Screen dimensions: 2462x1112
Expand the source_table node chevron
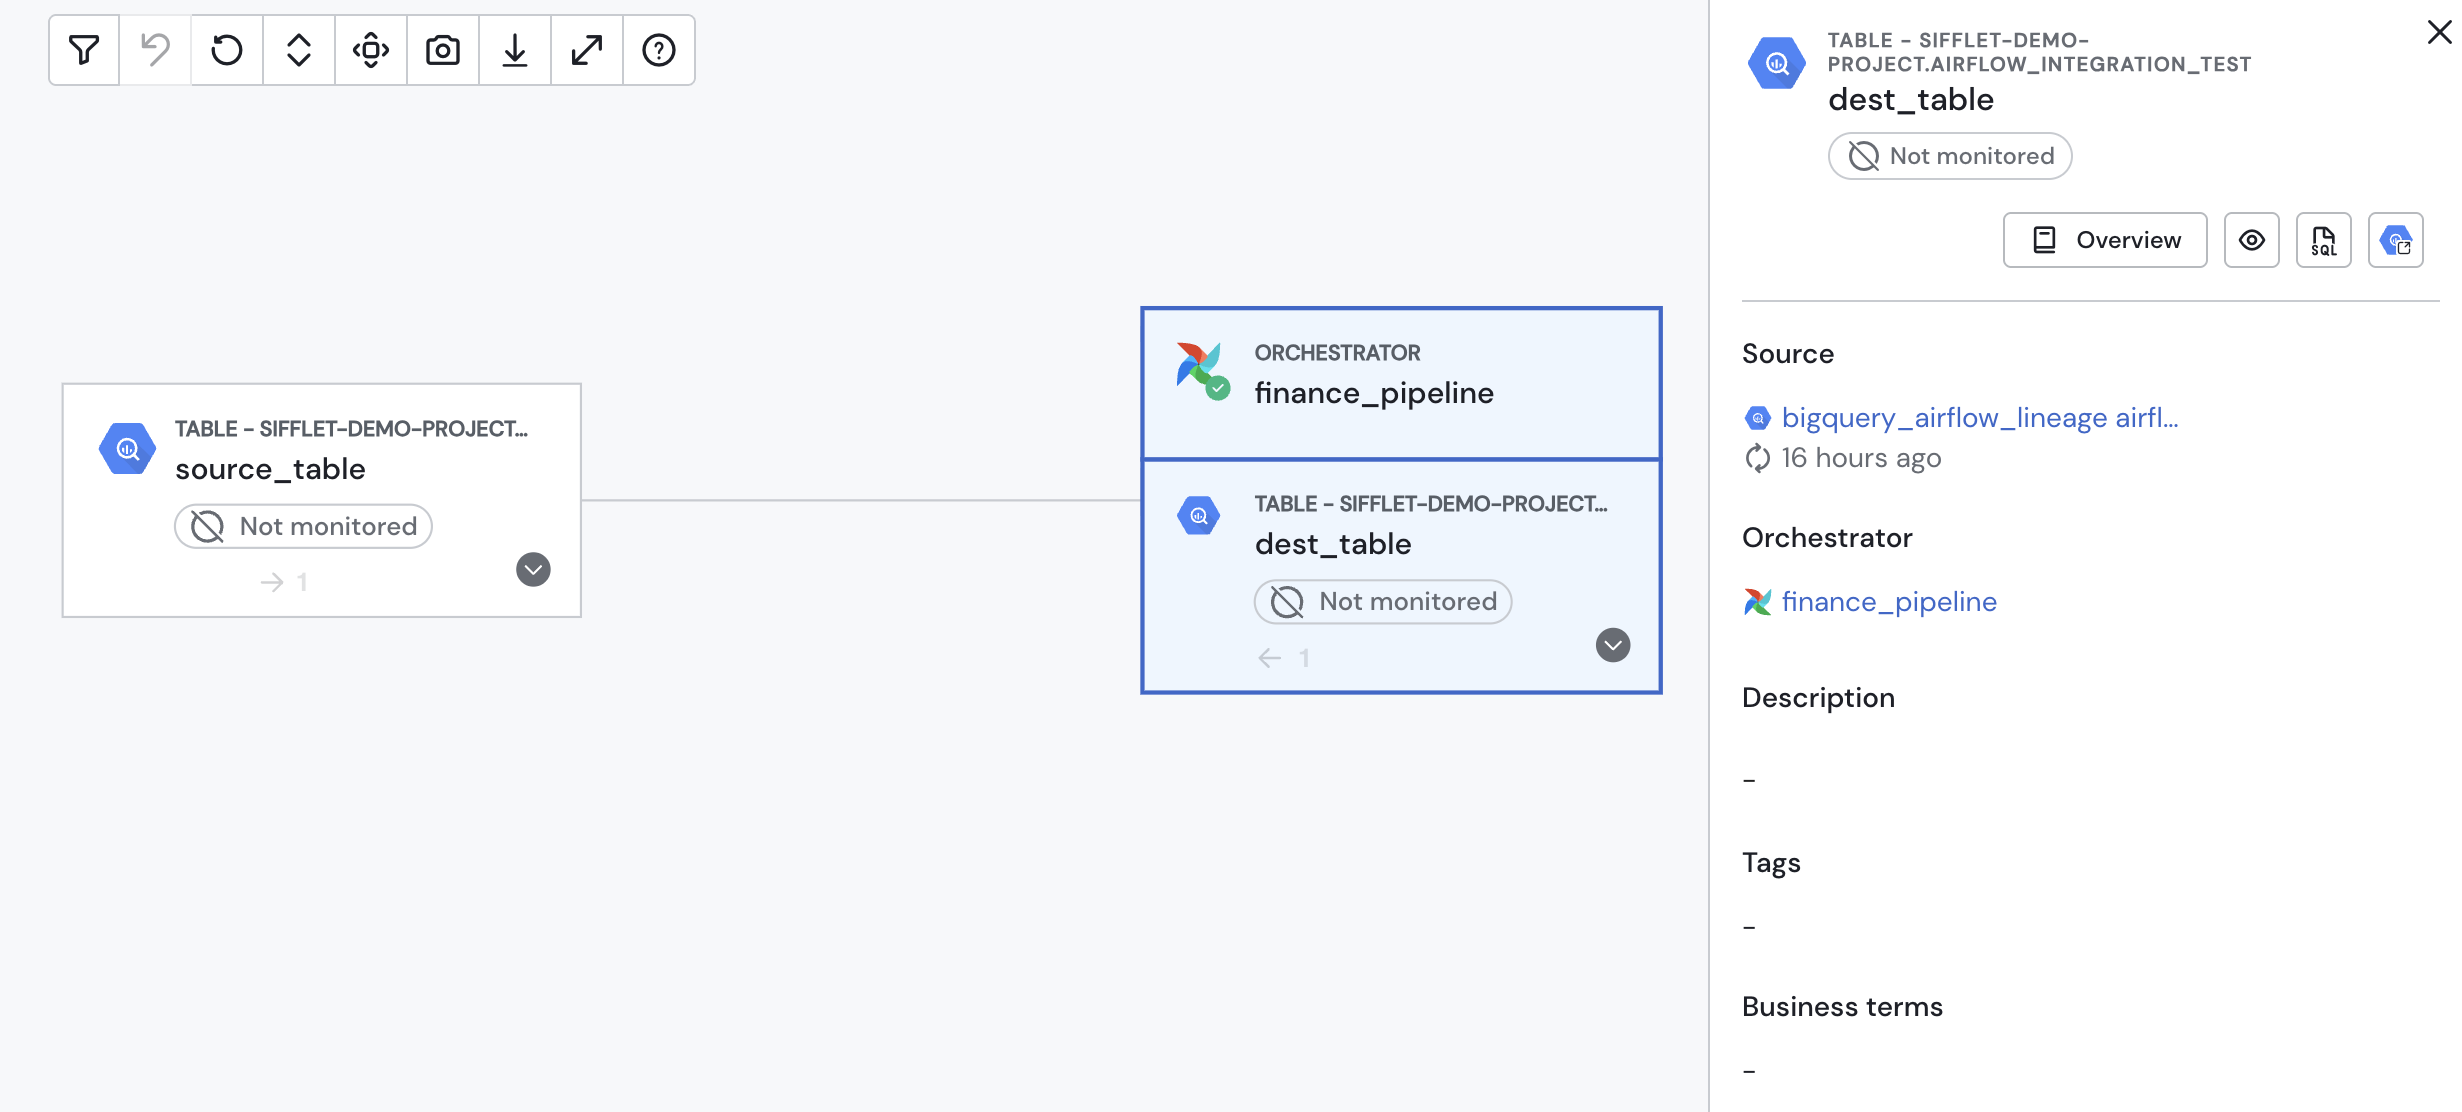point(533,569)
